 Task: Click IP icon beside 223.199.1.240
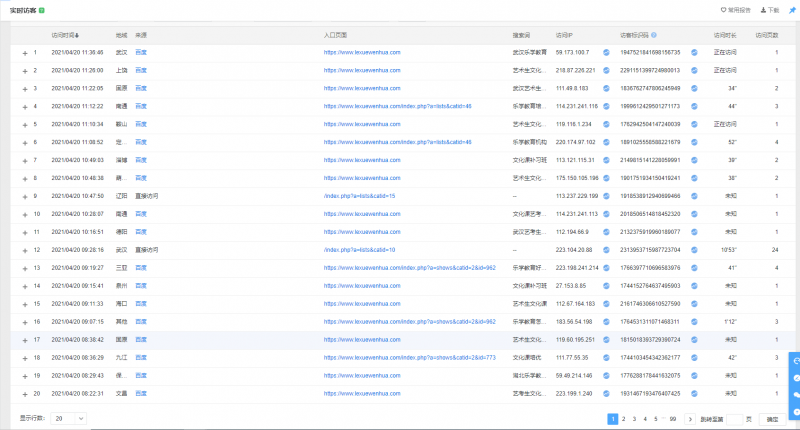click(607, 393)
